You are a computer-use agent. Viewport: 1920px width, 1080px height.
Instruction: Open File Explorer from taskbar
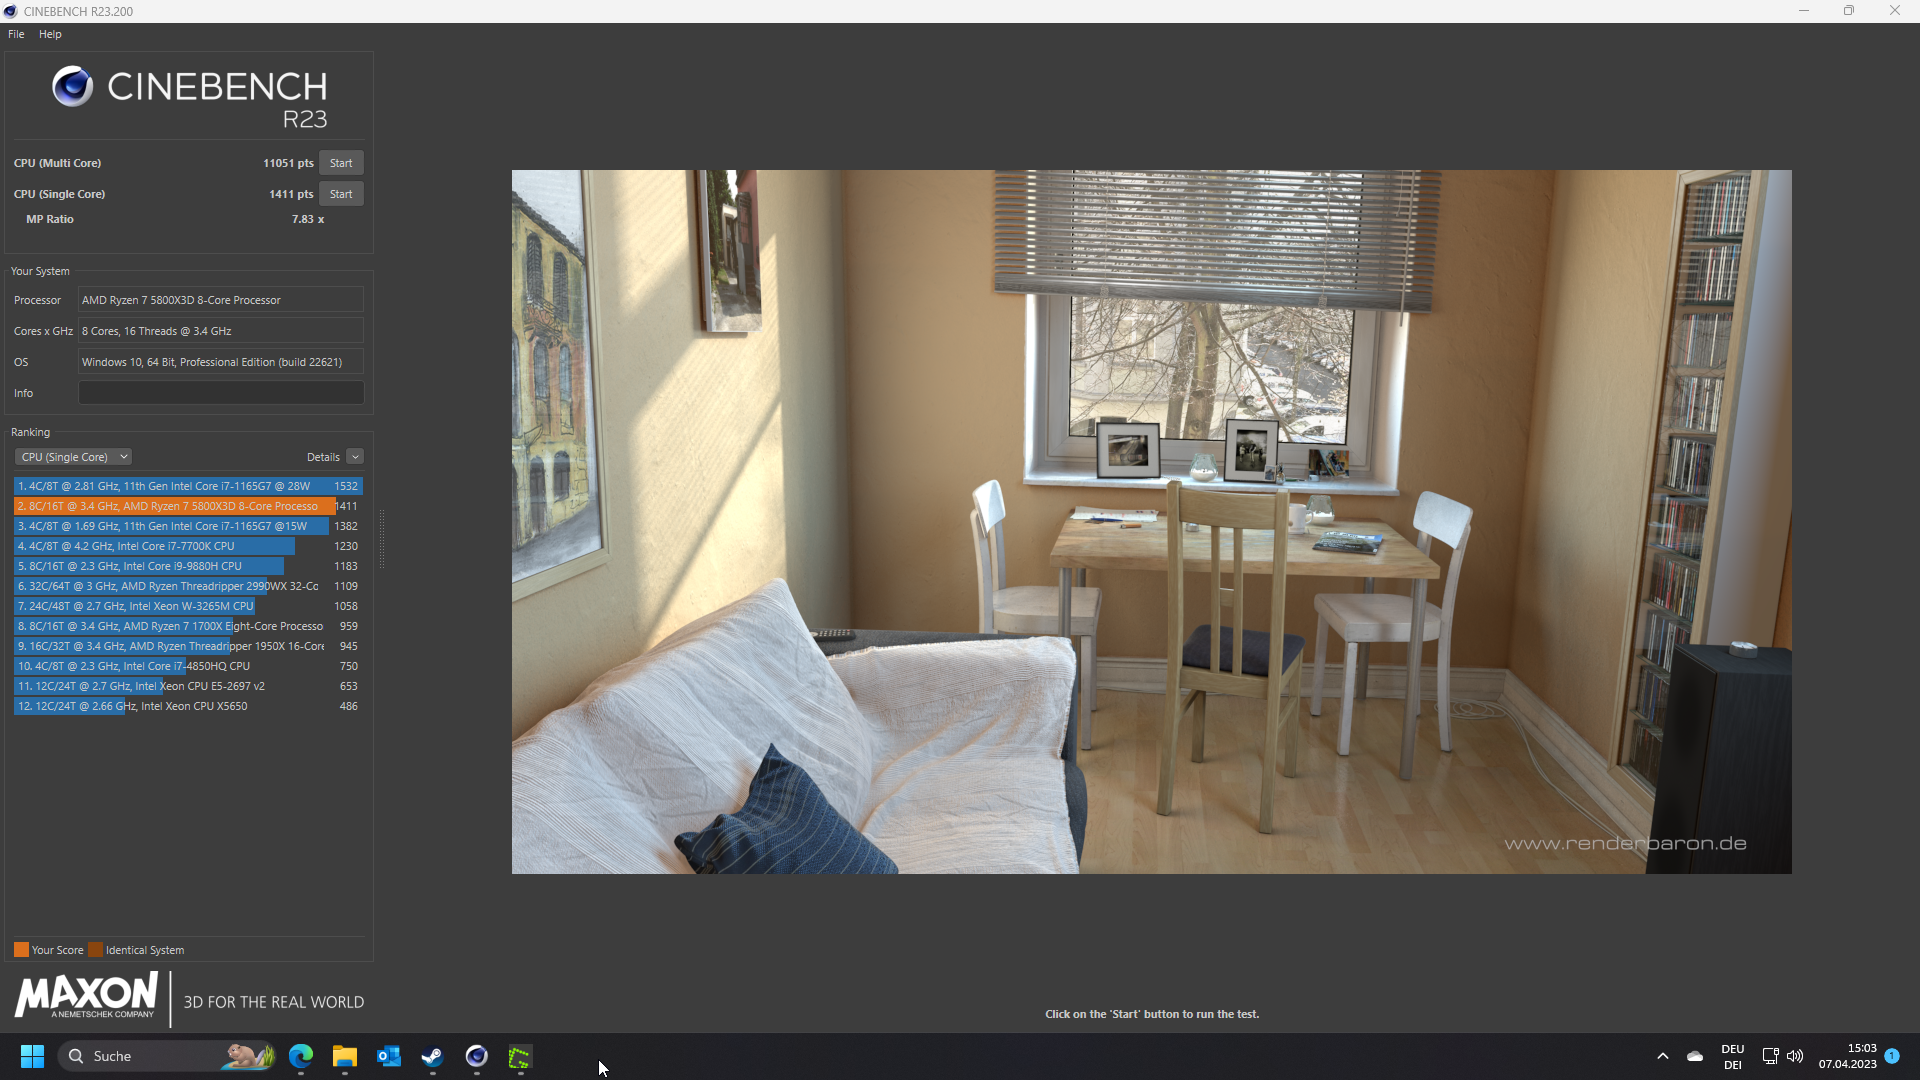pyautogui.click(x=345, y=1056)
